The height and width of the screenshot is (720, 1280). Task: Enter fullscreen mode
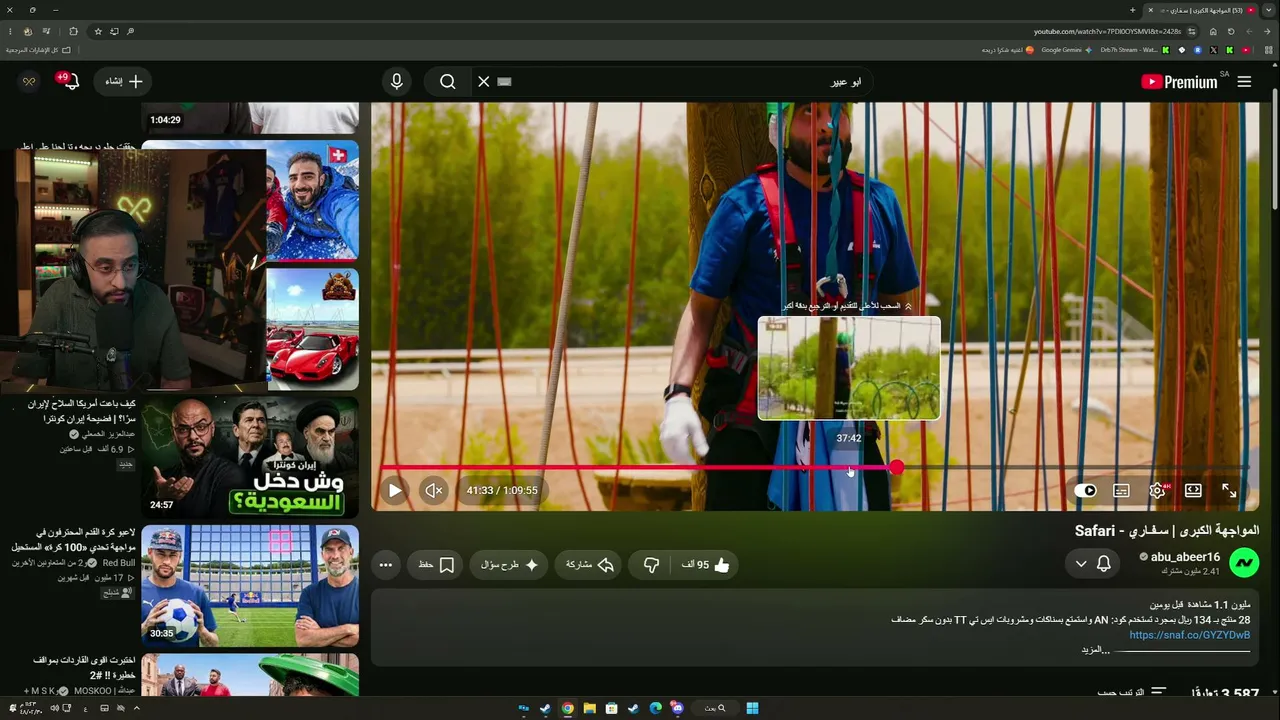(1229, 490)
